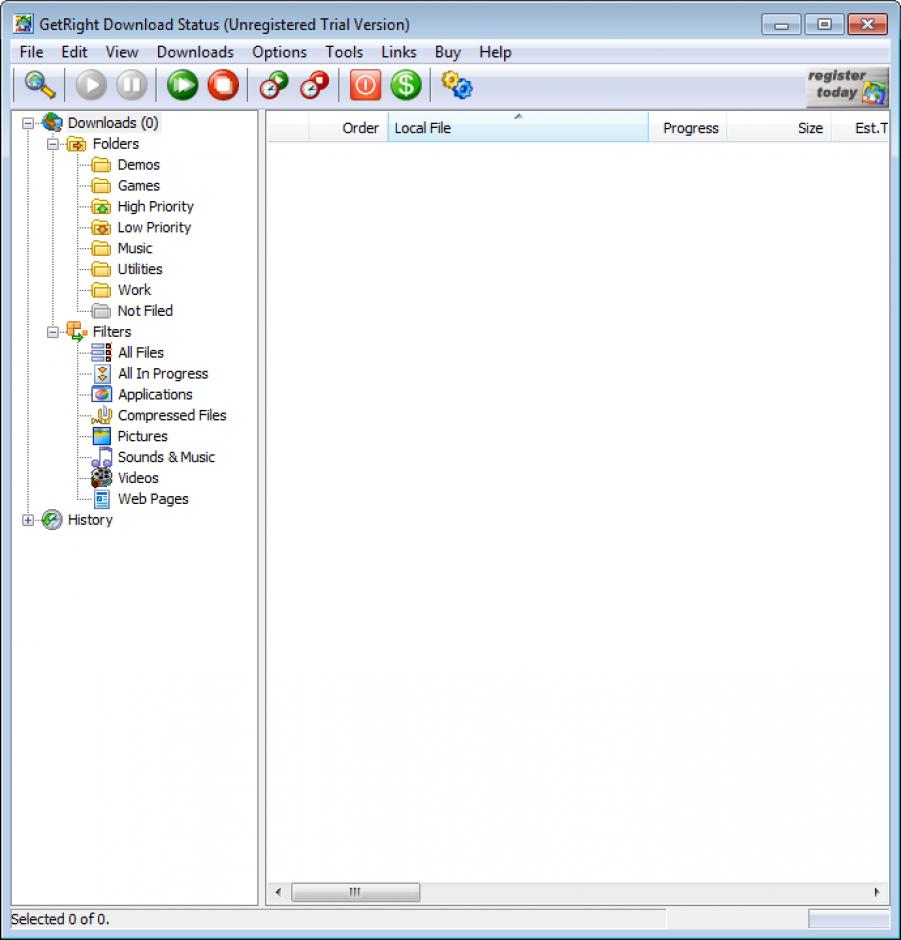Screen dimensions: 901x940
Task: Select the Music folder label
Action: [135, 248]
